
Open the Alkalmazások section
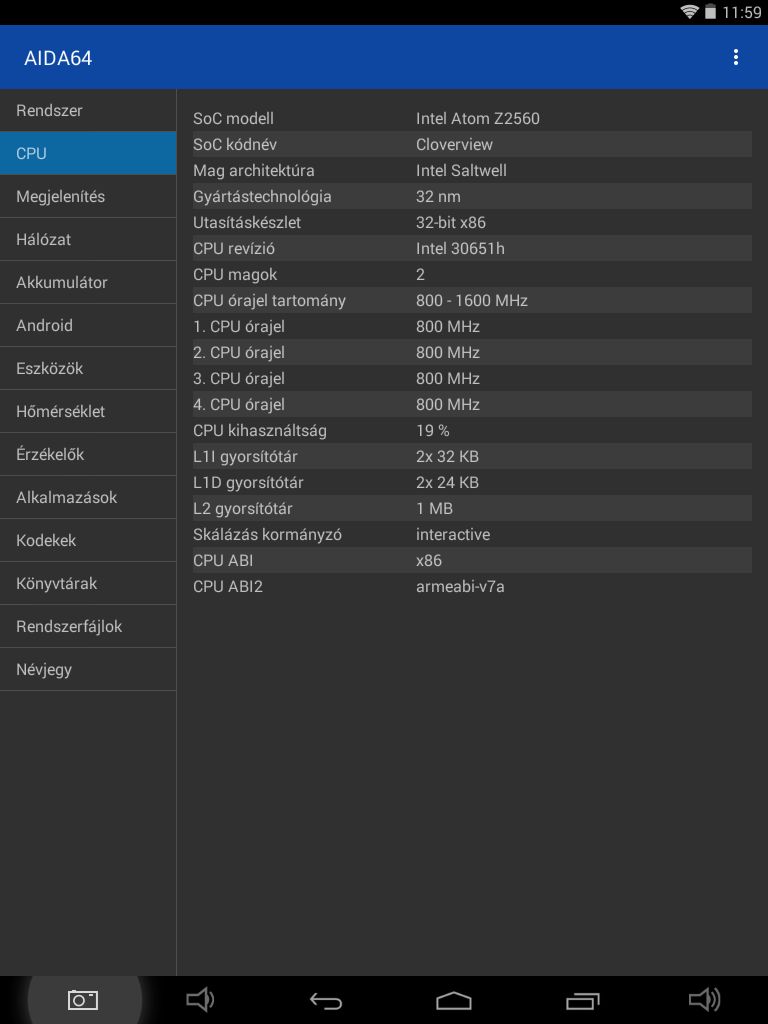(x=88, y=498)
